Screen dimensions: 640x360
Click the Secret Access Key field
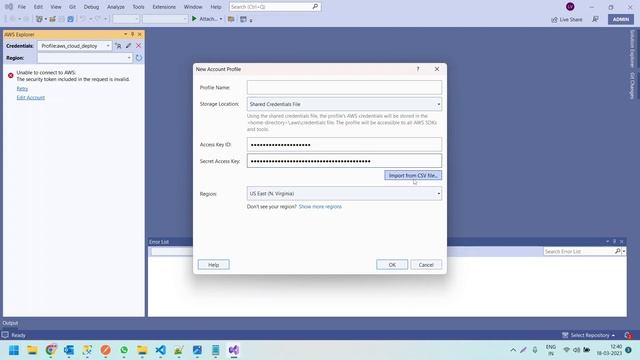coord(344,161)
